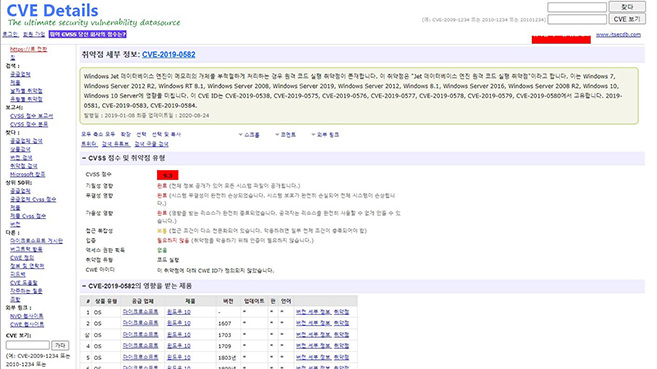Image resolution: width=657 pixels, height=369 pixels.
Task: Click the 공급 업체 column header
Action: click(x=143, y=301)
